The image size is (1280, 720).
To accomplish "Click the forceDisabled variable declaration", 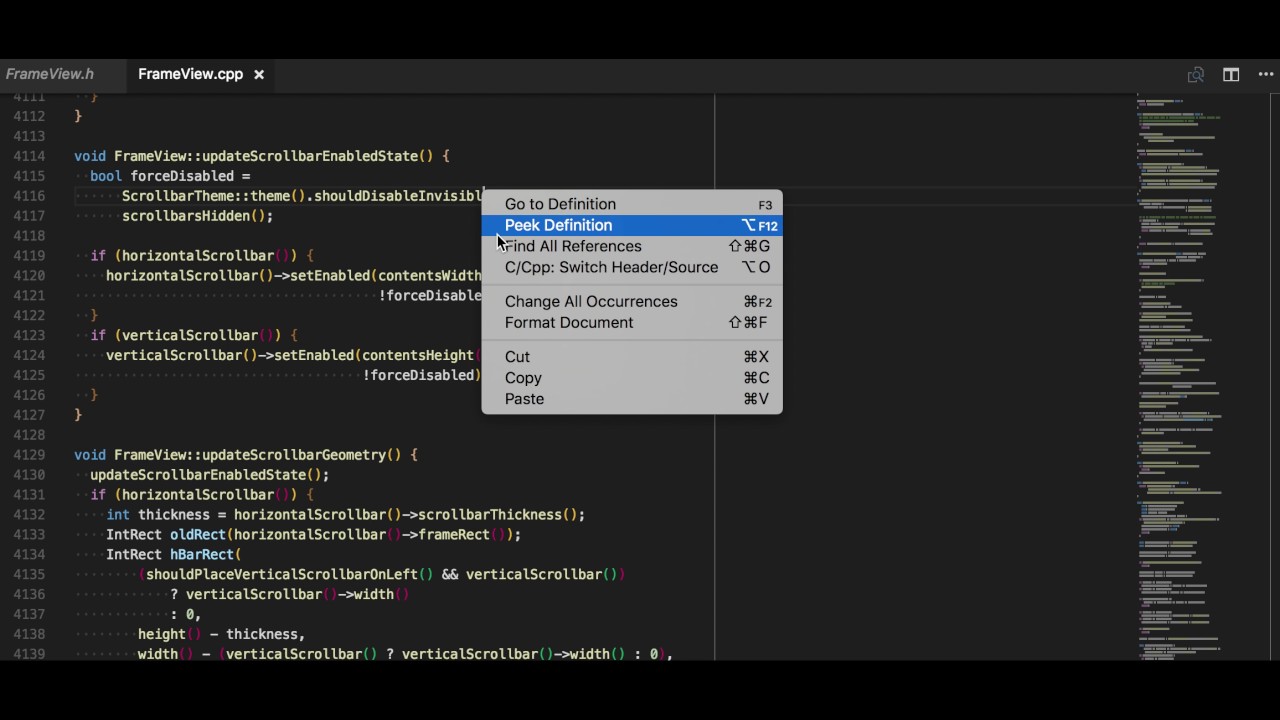I will pyautogui.click(x=182, y=176).
